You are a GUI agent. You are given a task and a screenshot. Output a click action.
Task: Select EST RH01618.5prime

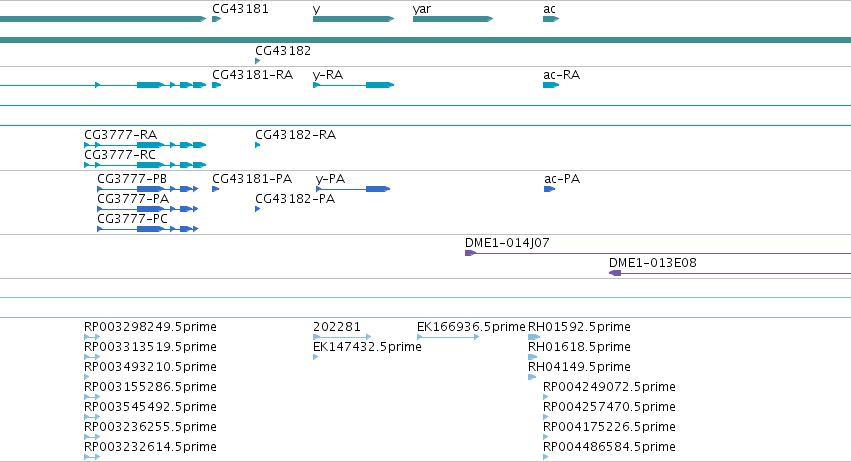coord(579,347)
